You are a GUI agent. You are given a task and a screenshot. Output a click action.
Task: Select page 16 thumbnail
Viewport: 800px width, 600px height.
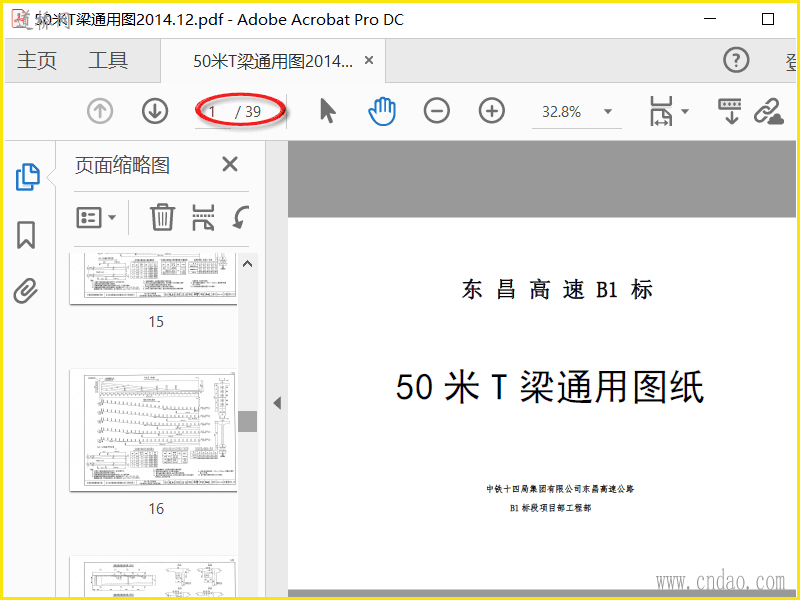153,430
